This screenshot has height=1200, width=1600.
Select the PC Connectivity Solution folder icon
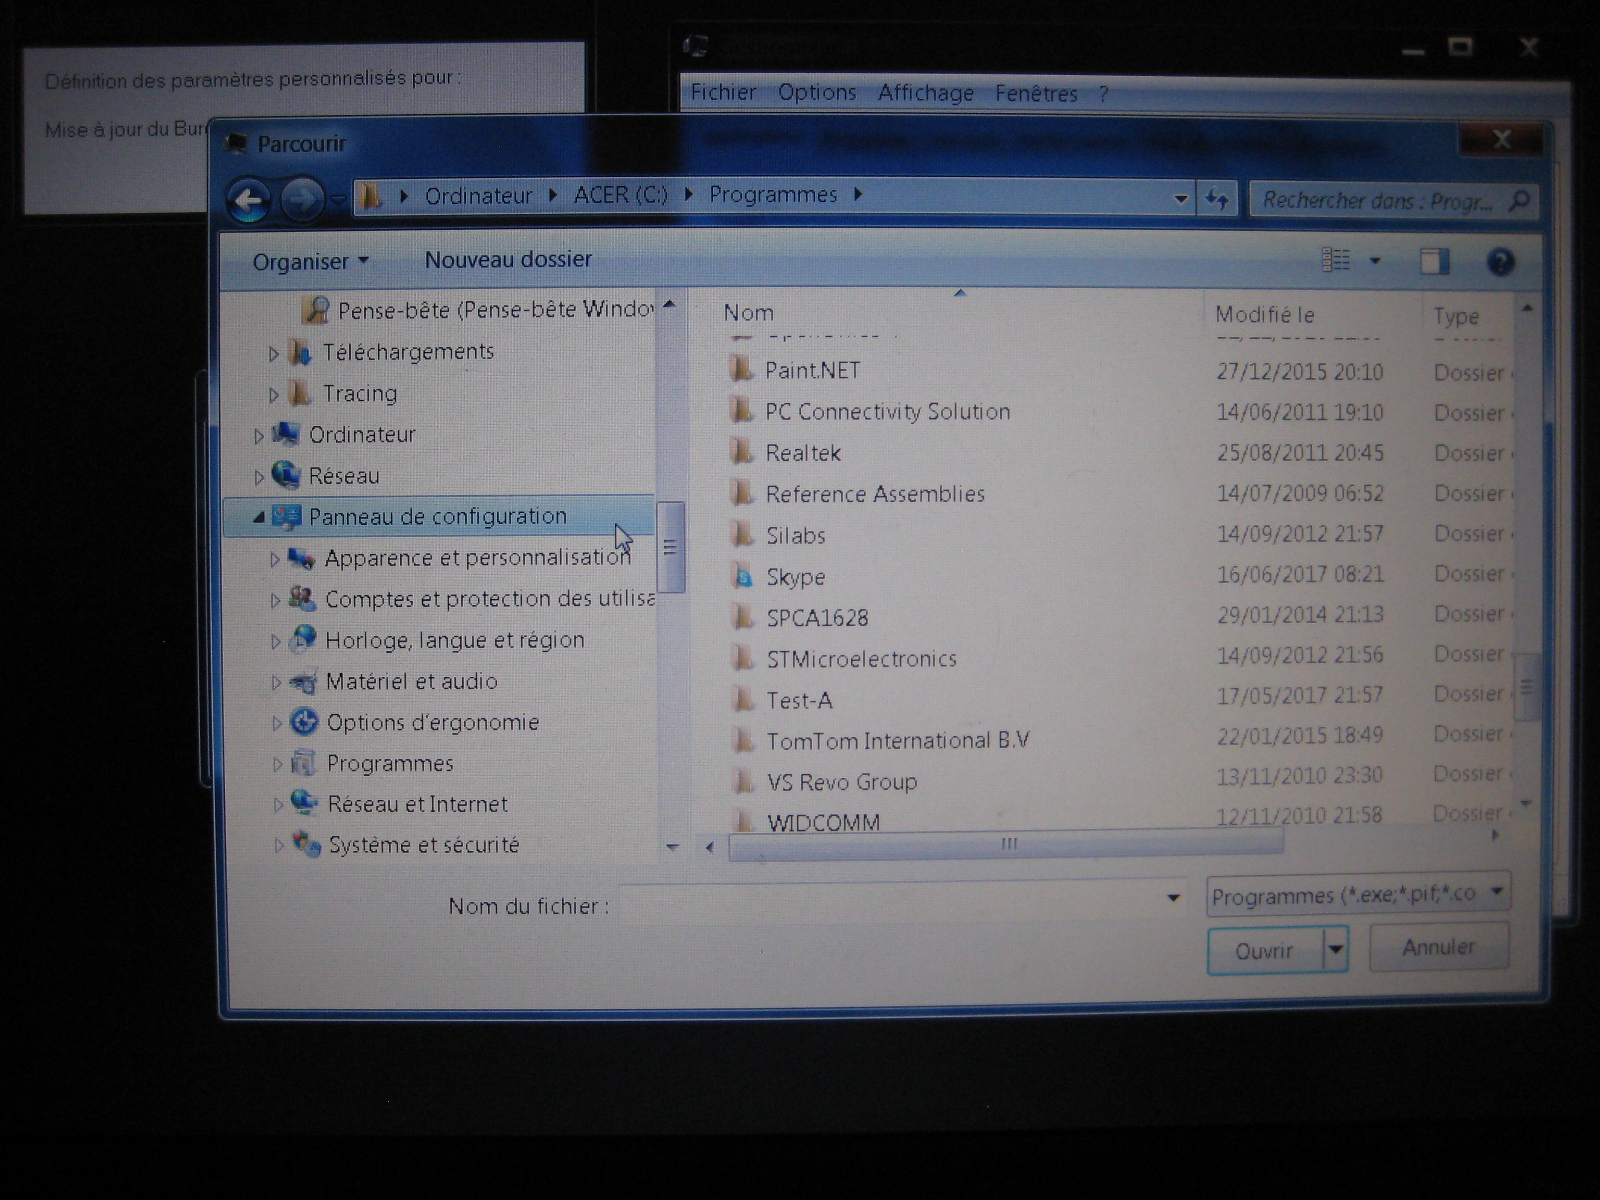click(x=741, y=410)
